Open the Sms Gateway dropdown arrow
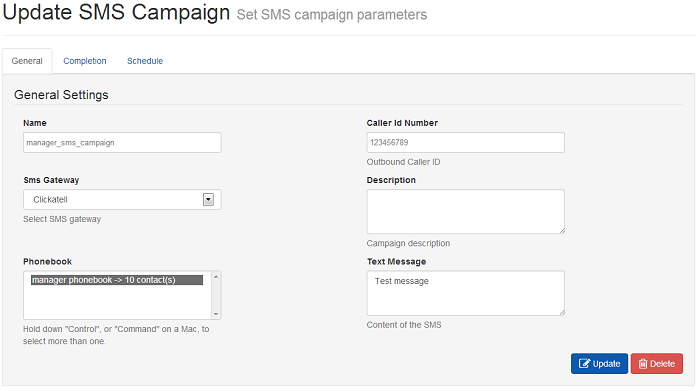 point(208,200)
